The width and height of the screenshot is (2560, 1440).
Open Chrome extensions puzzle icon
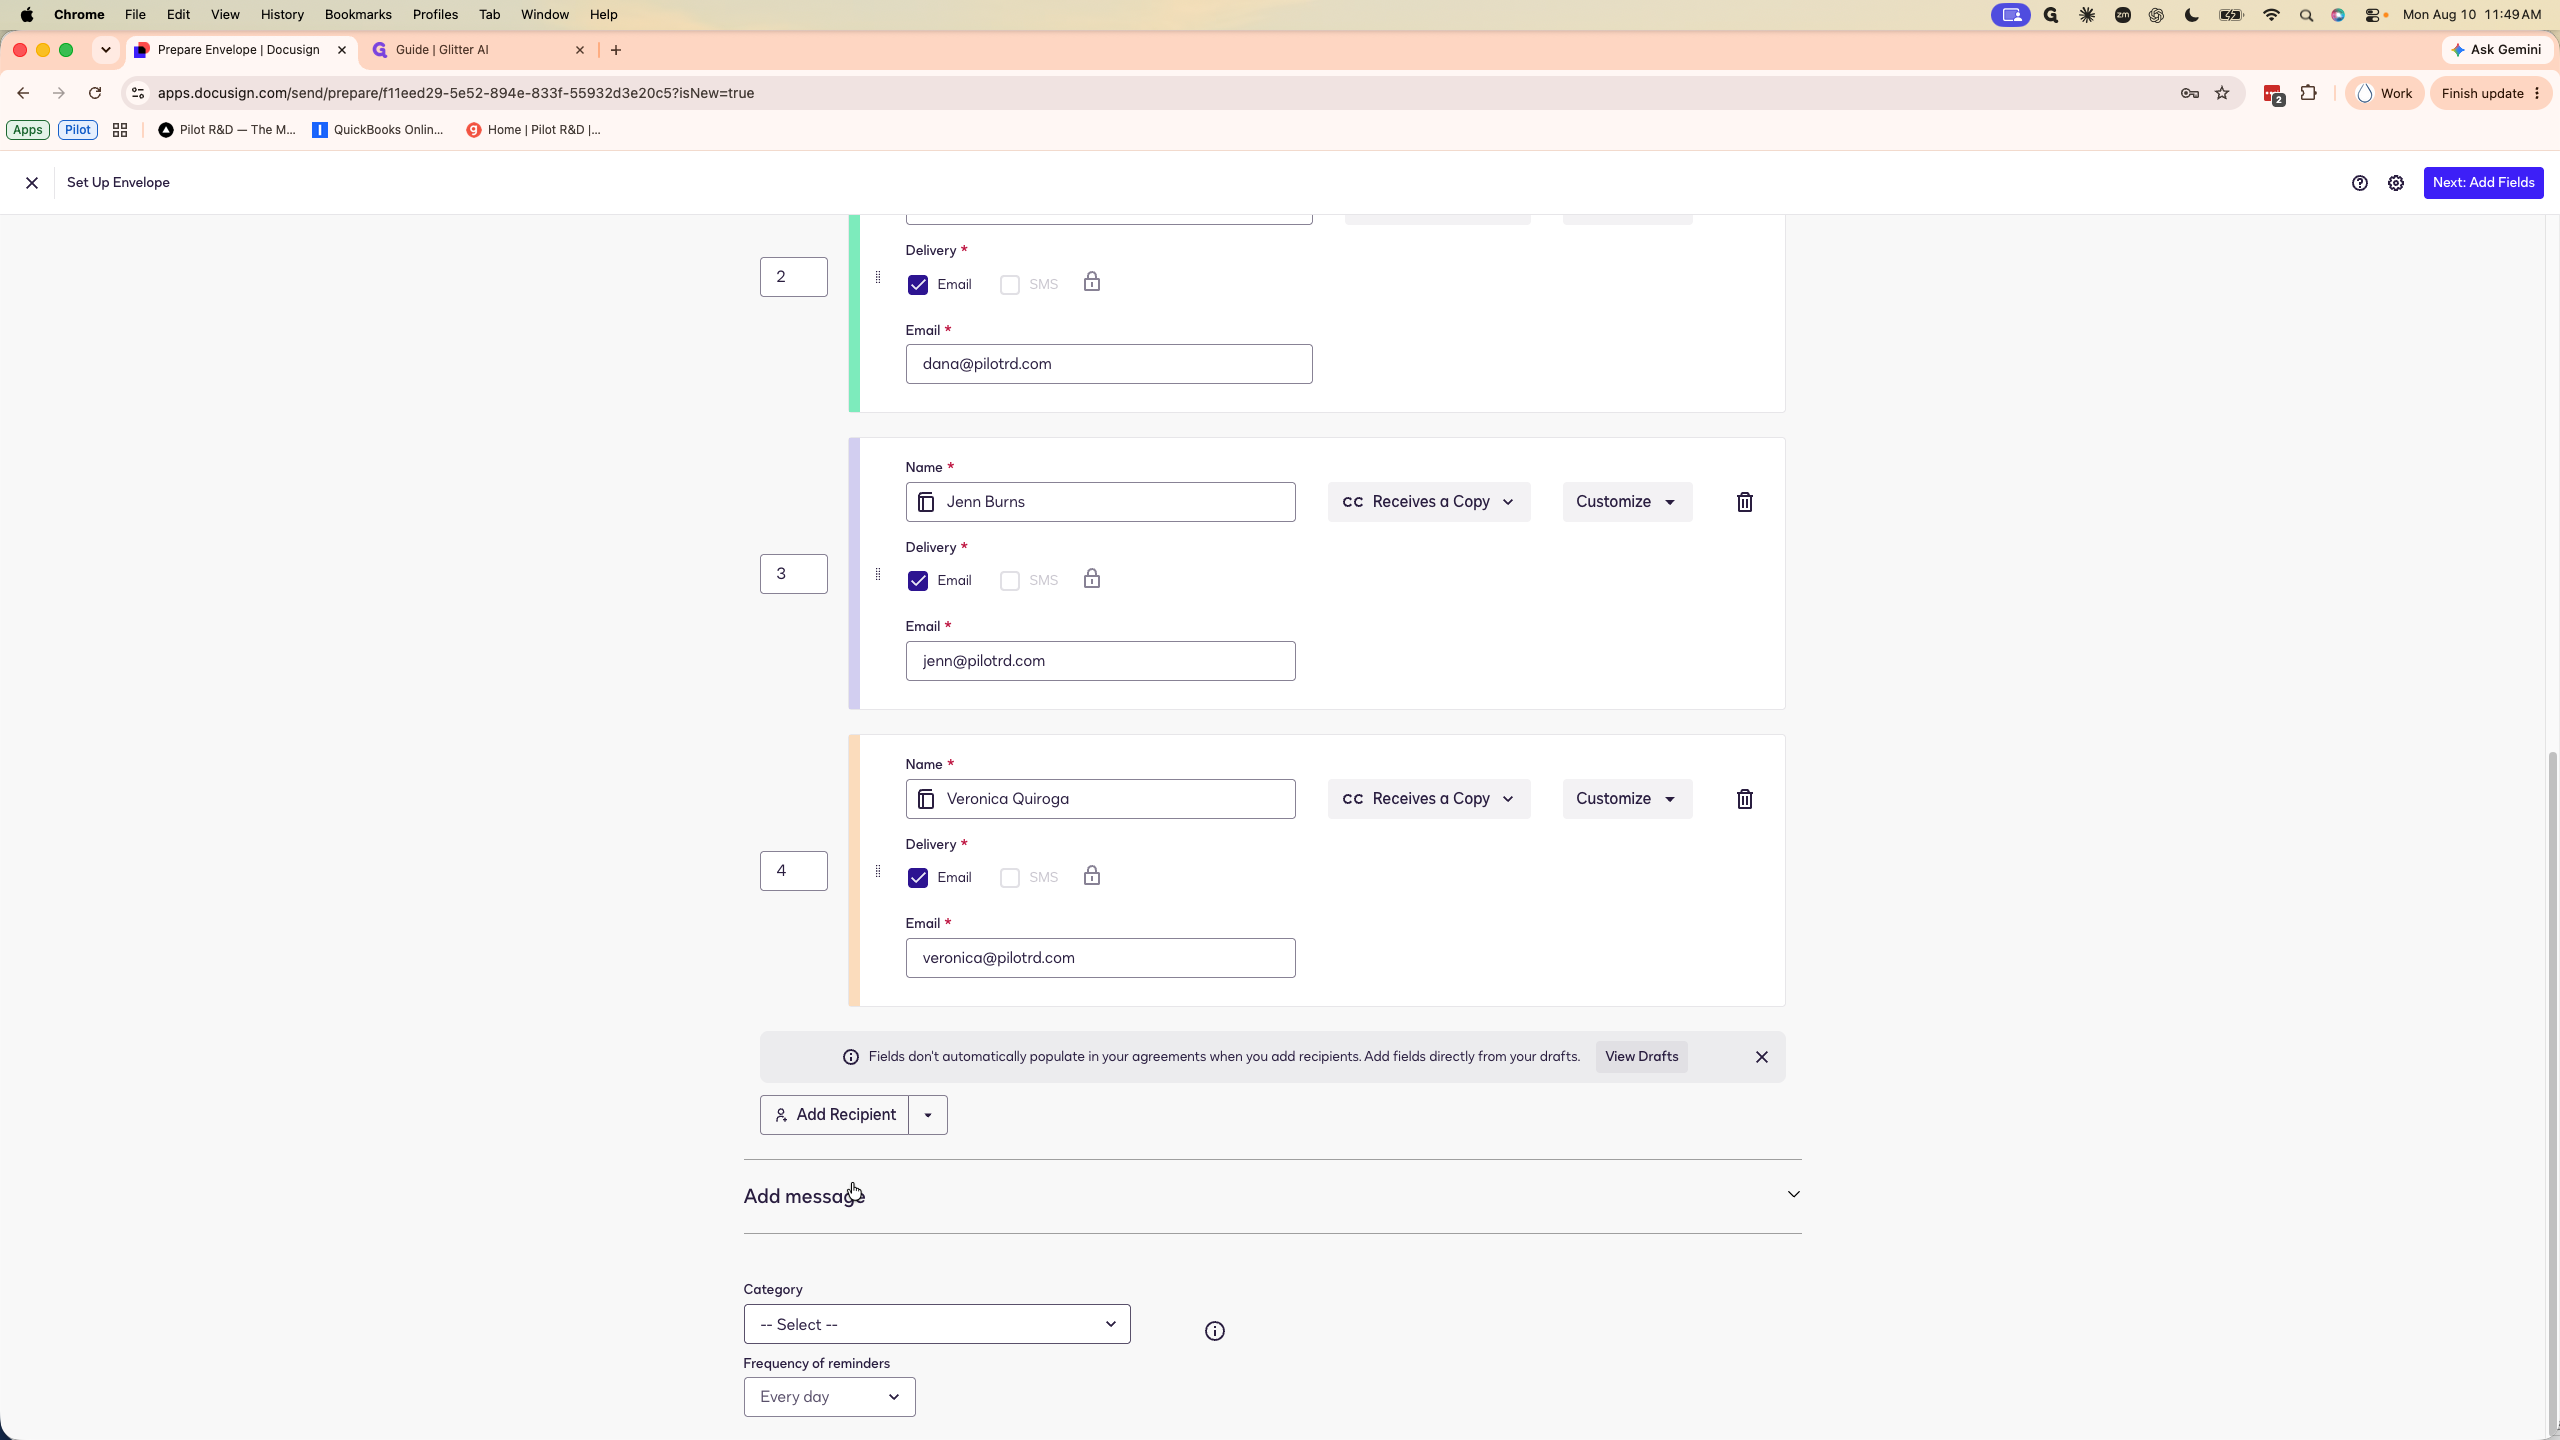pyautogui.click(x=2308, y=93)
